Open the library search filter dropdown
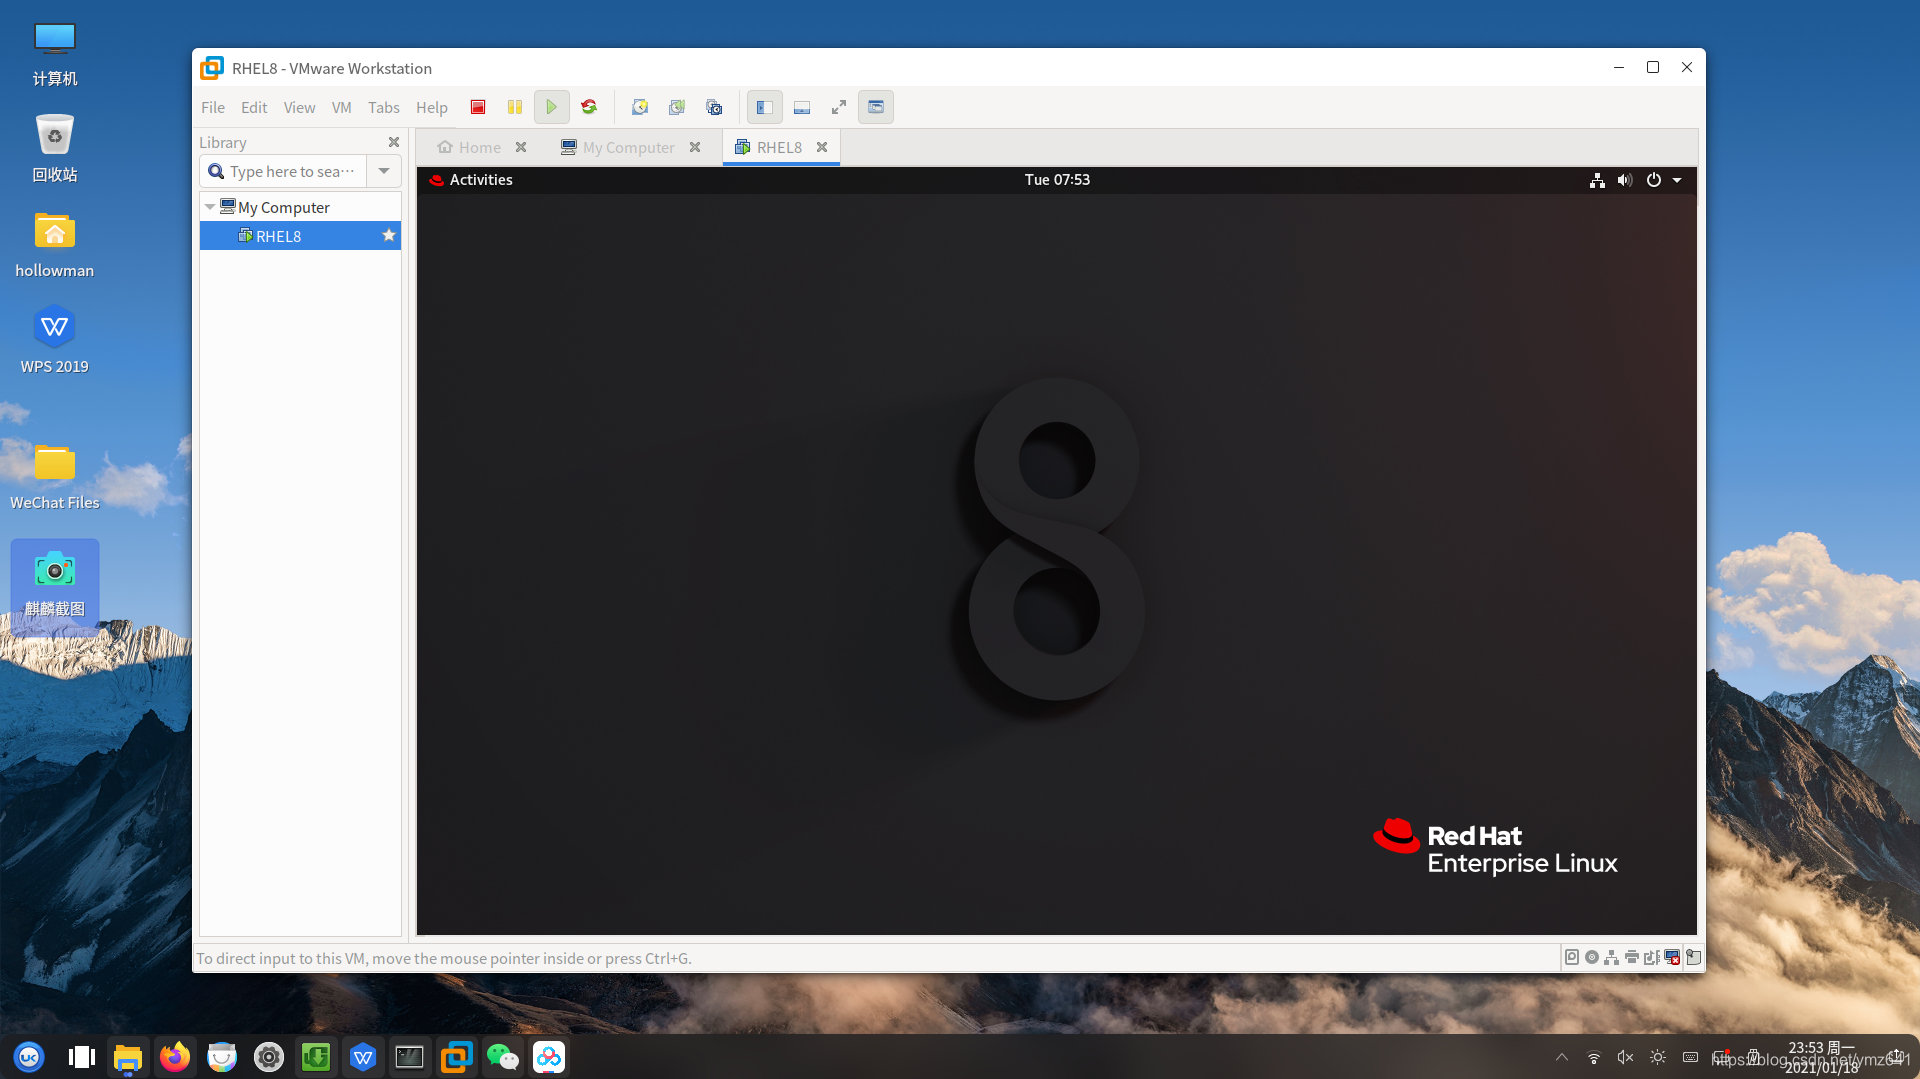The image size is (1920, 1079). [x=384, y=171]
